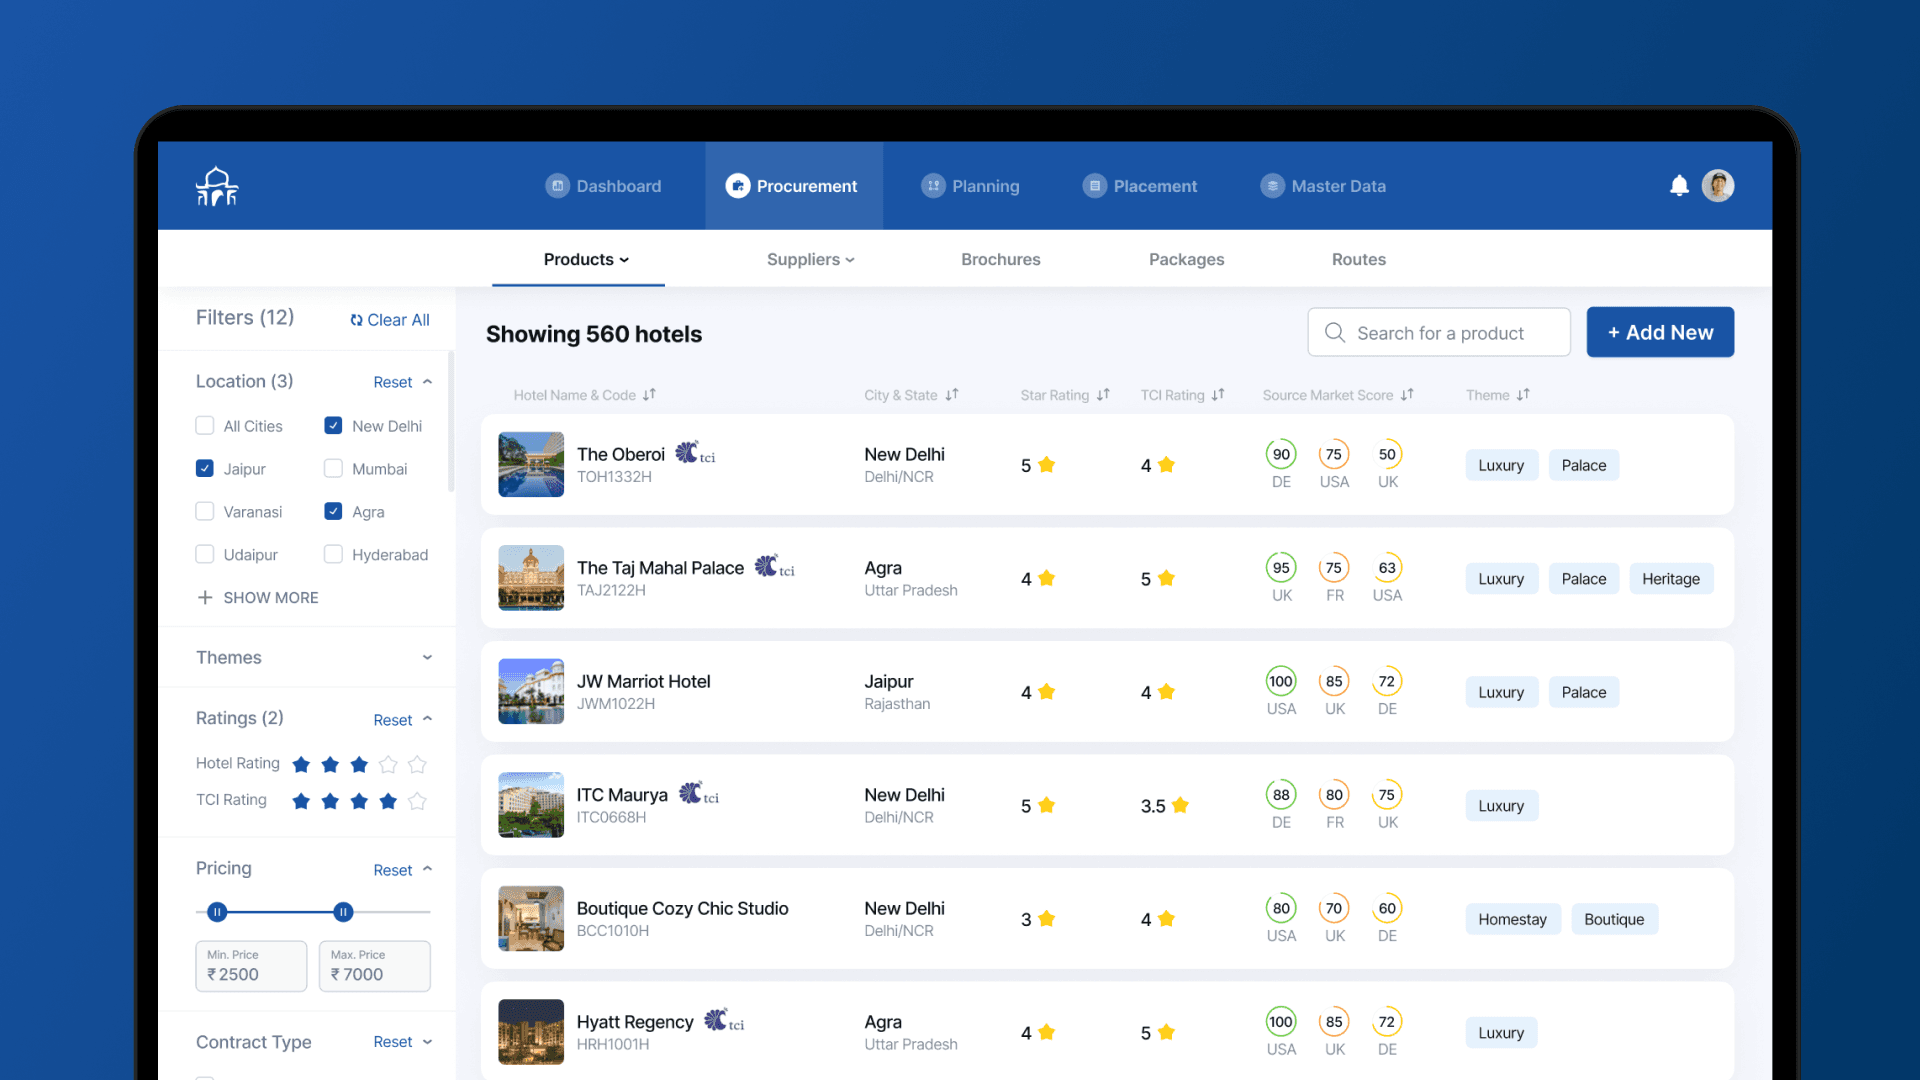The height and width of the screenshot is (1080, 1920).
Task: Sort by Source Market Score icon
Action: pyautogui.click(x=1407, y=395)
